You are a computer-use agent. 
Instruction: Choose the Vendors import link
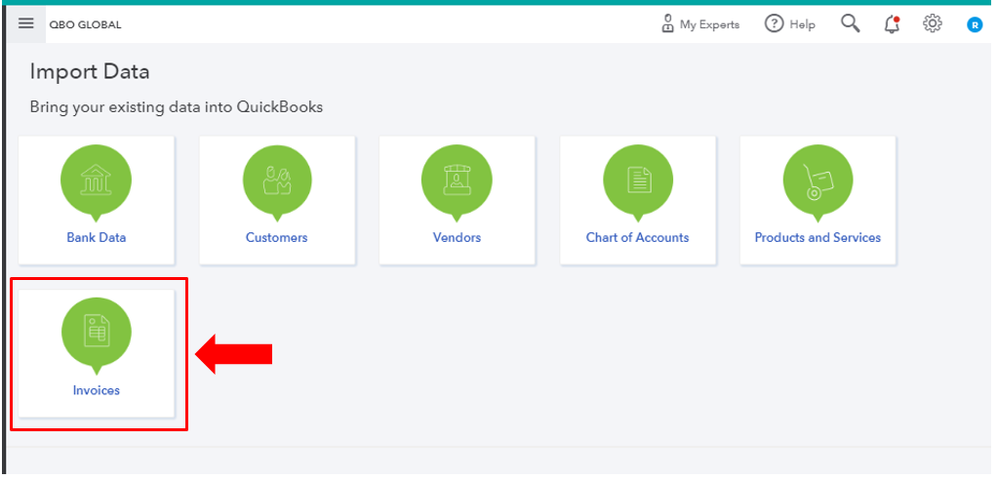click(x=457, y=238)
